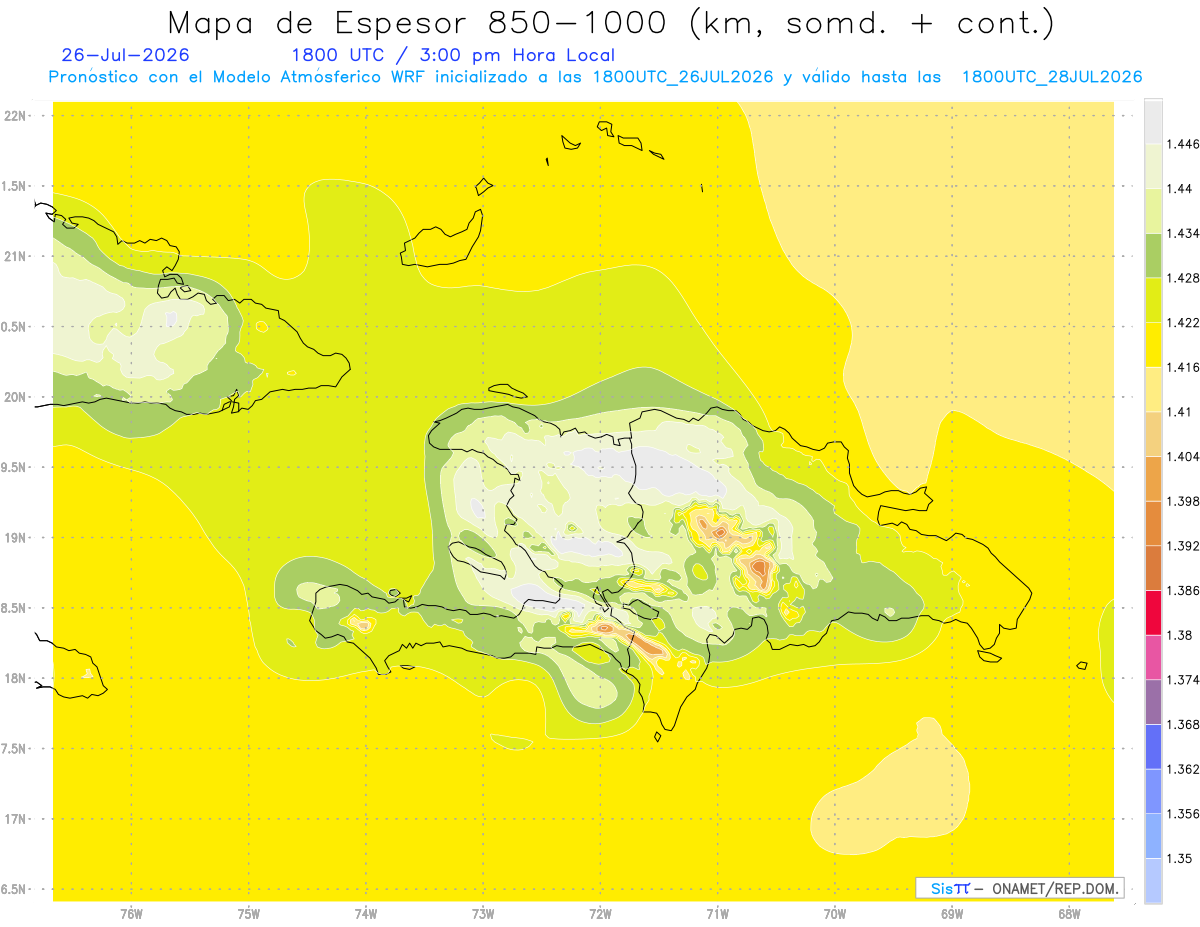Image resolution: width=1200 pixels, height=927 pixels.
Task: Click the green colorbar segment between 1.428 and 1.434
Action: (1153, 256)
